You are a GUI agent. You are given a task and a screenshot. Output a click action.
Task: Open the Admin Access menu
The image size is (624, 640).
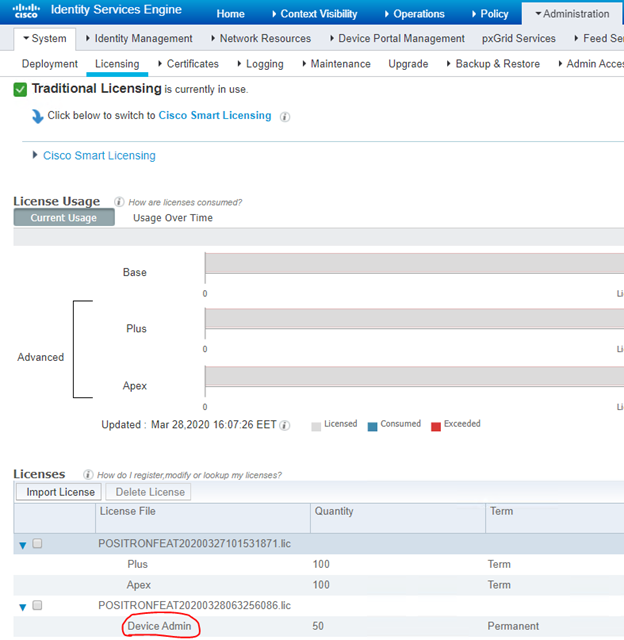591,64
